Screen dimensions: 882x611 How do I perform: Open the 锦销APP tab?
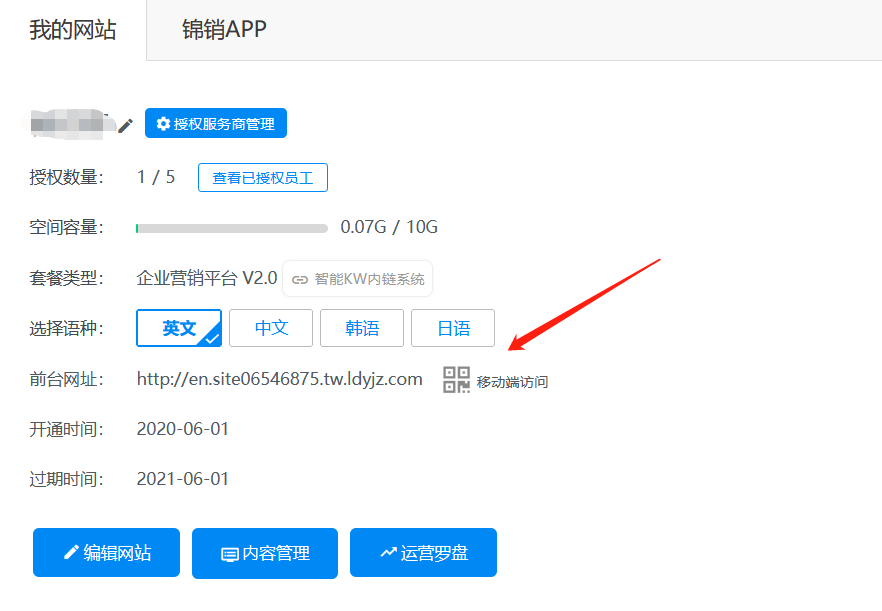click(x=224, y=30)
